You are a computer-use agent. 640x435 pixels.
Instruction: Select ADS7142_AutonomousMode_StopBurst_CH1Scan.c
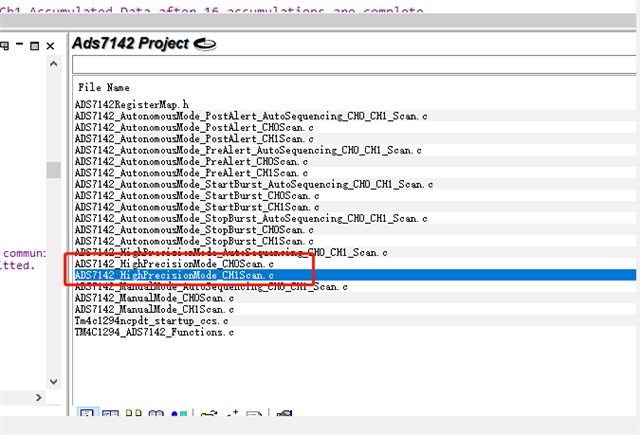[194, 242]
